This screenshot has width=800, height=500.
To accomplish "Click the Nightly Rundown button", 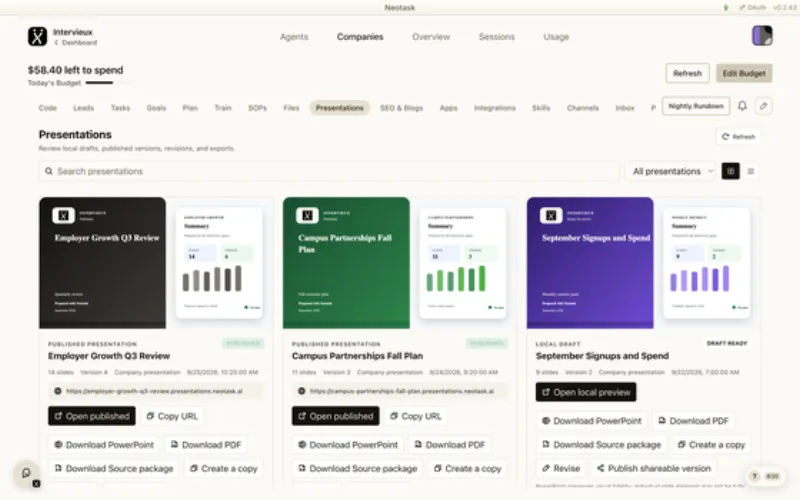I will click(x=695, y=106).
